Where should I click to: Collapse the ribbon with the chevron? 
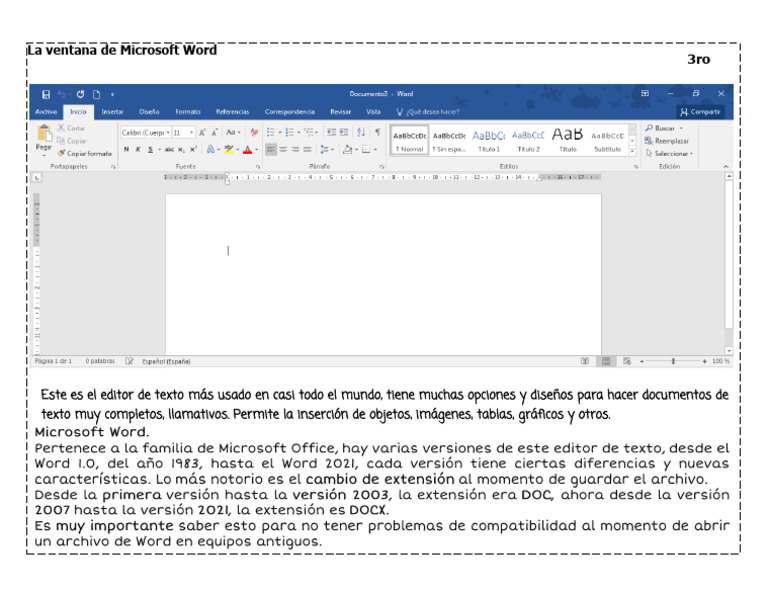pos(726,167)
